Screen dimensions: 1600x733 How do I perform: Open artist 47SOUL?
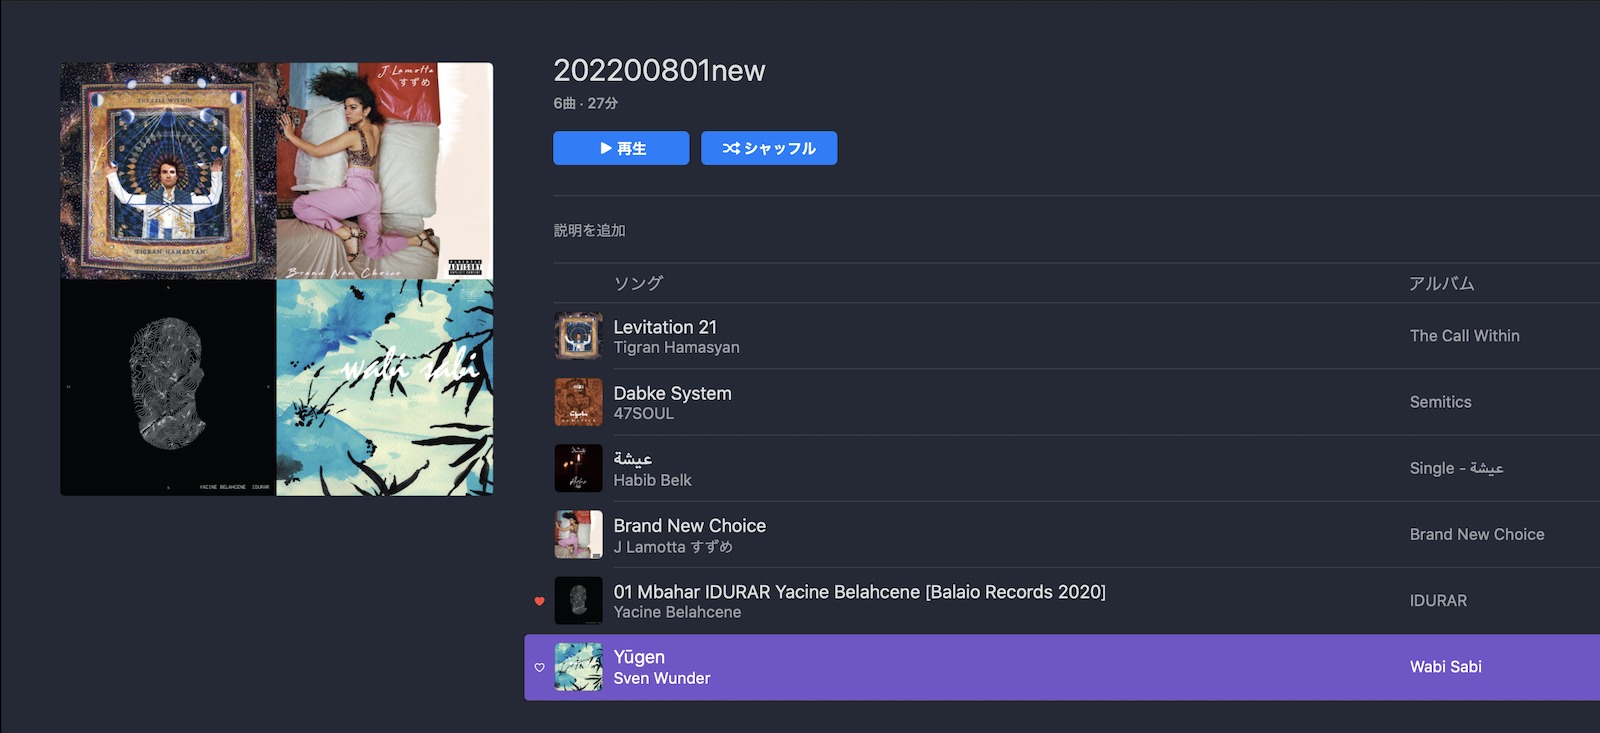[x=643, y=413]
